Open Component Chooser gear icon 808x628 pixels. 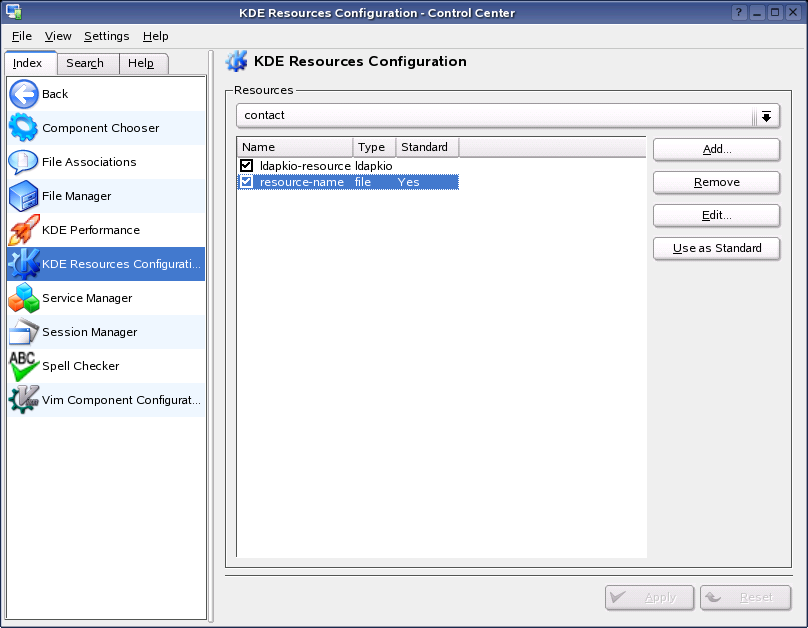point(24,128)
